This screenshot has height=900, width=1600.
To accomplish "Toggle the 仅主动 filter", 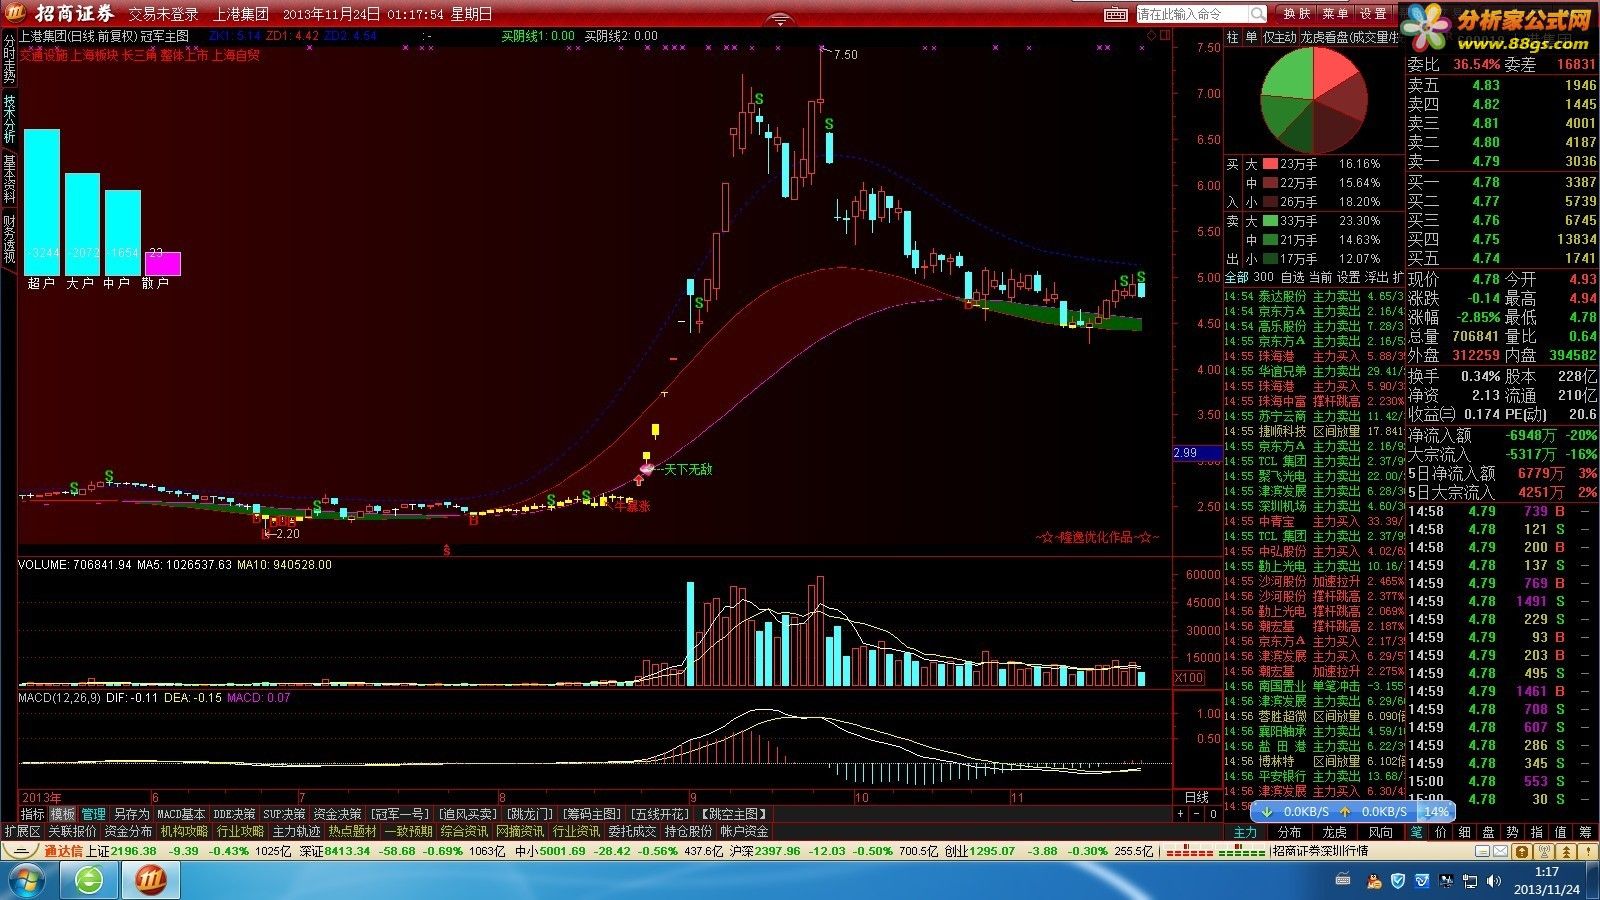I will tap(1279, 37).
